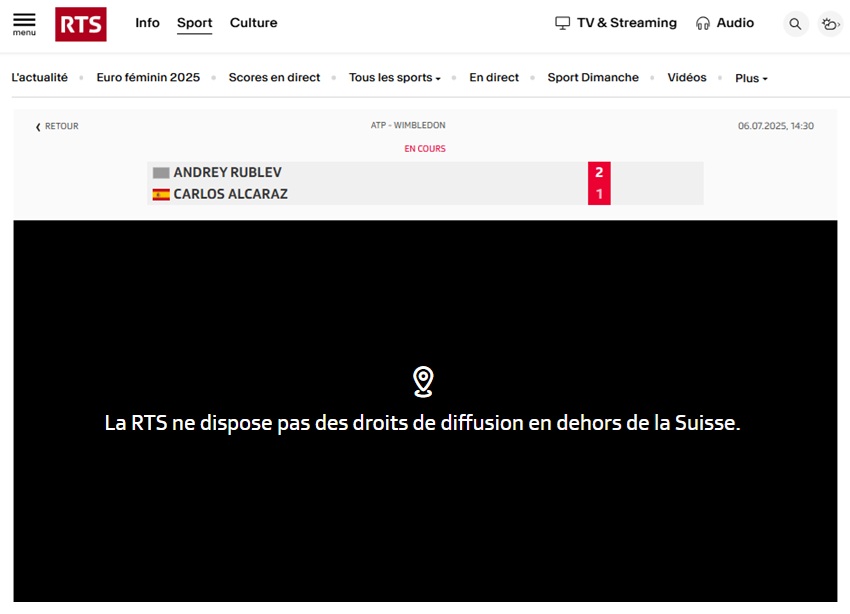
Task: Expand the Plus dropdown menu
Action: pyautogui.click(x=751, y=78)
